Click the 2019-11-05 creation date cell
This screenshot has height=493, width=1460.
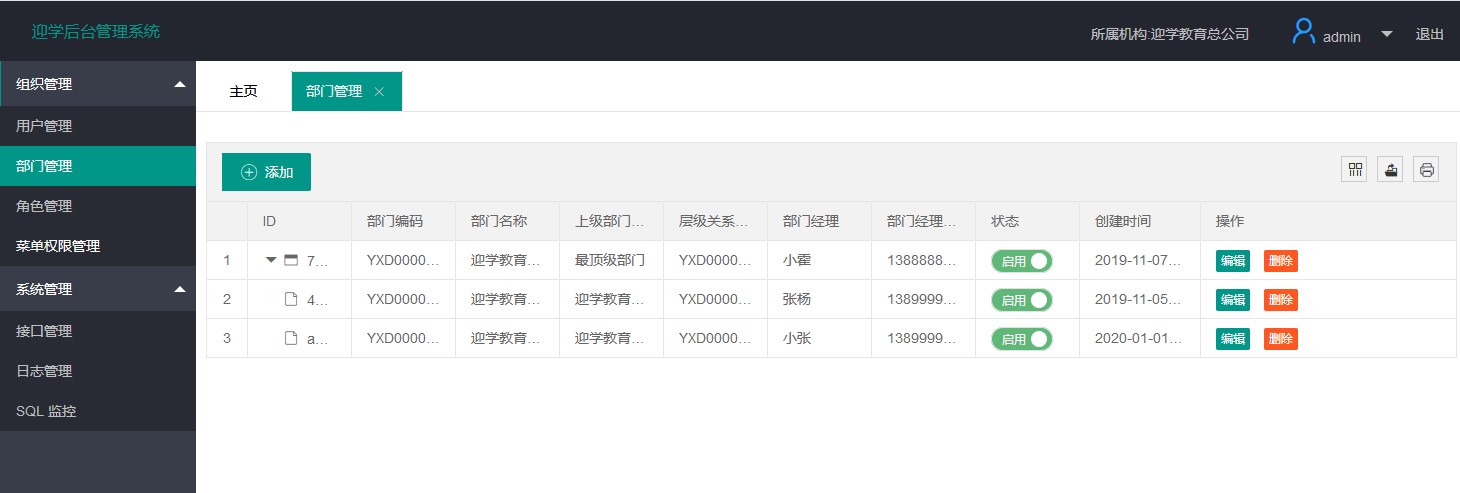1138,299
